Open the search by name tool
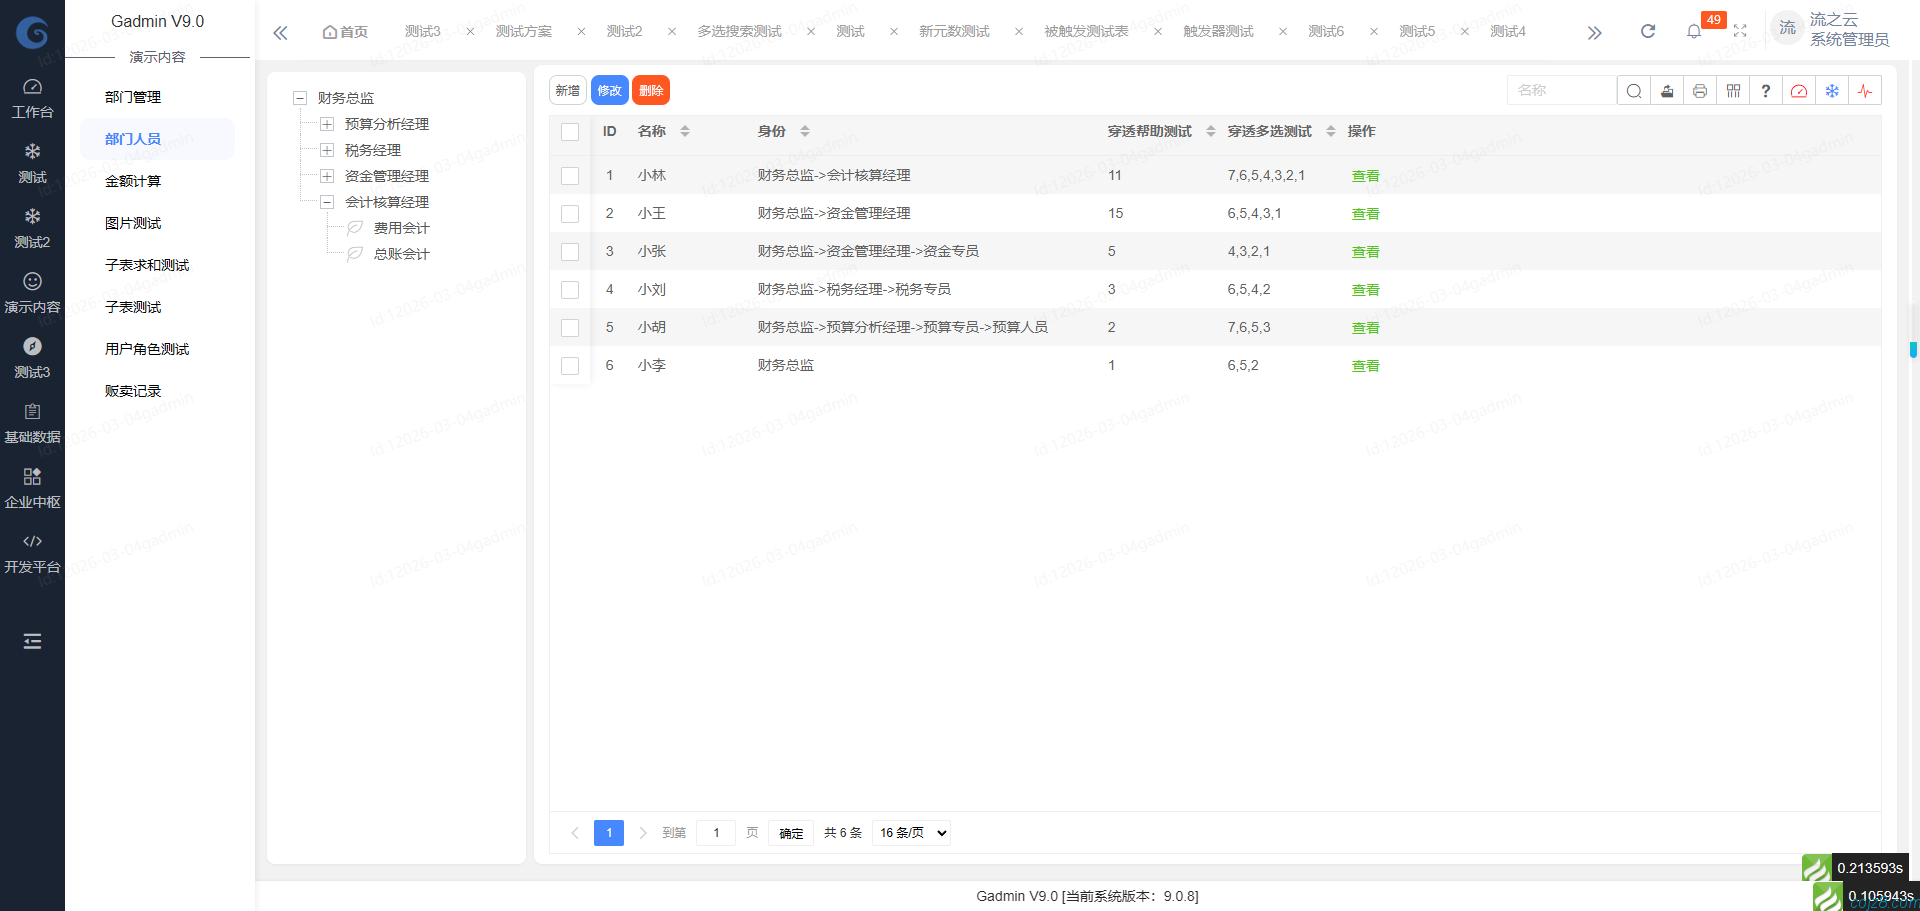This screenshot has height=911, width=1920. pos(1633,90)
